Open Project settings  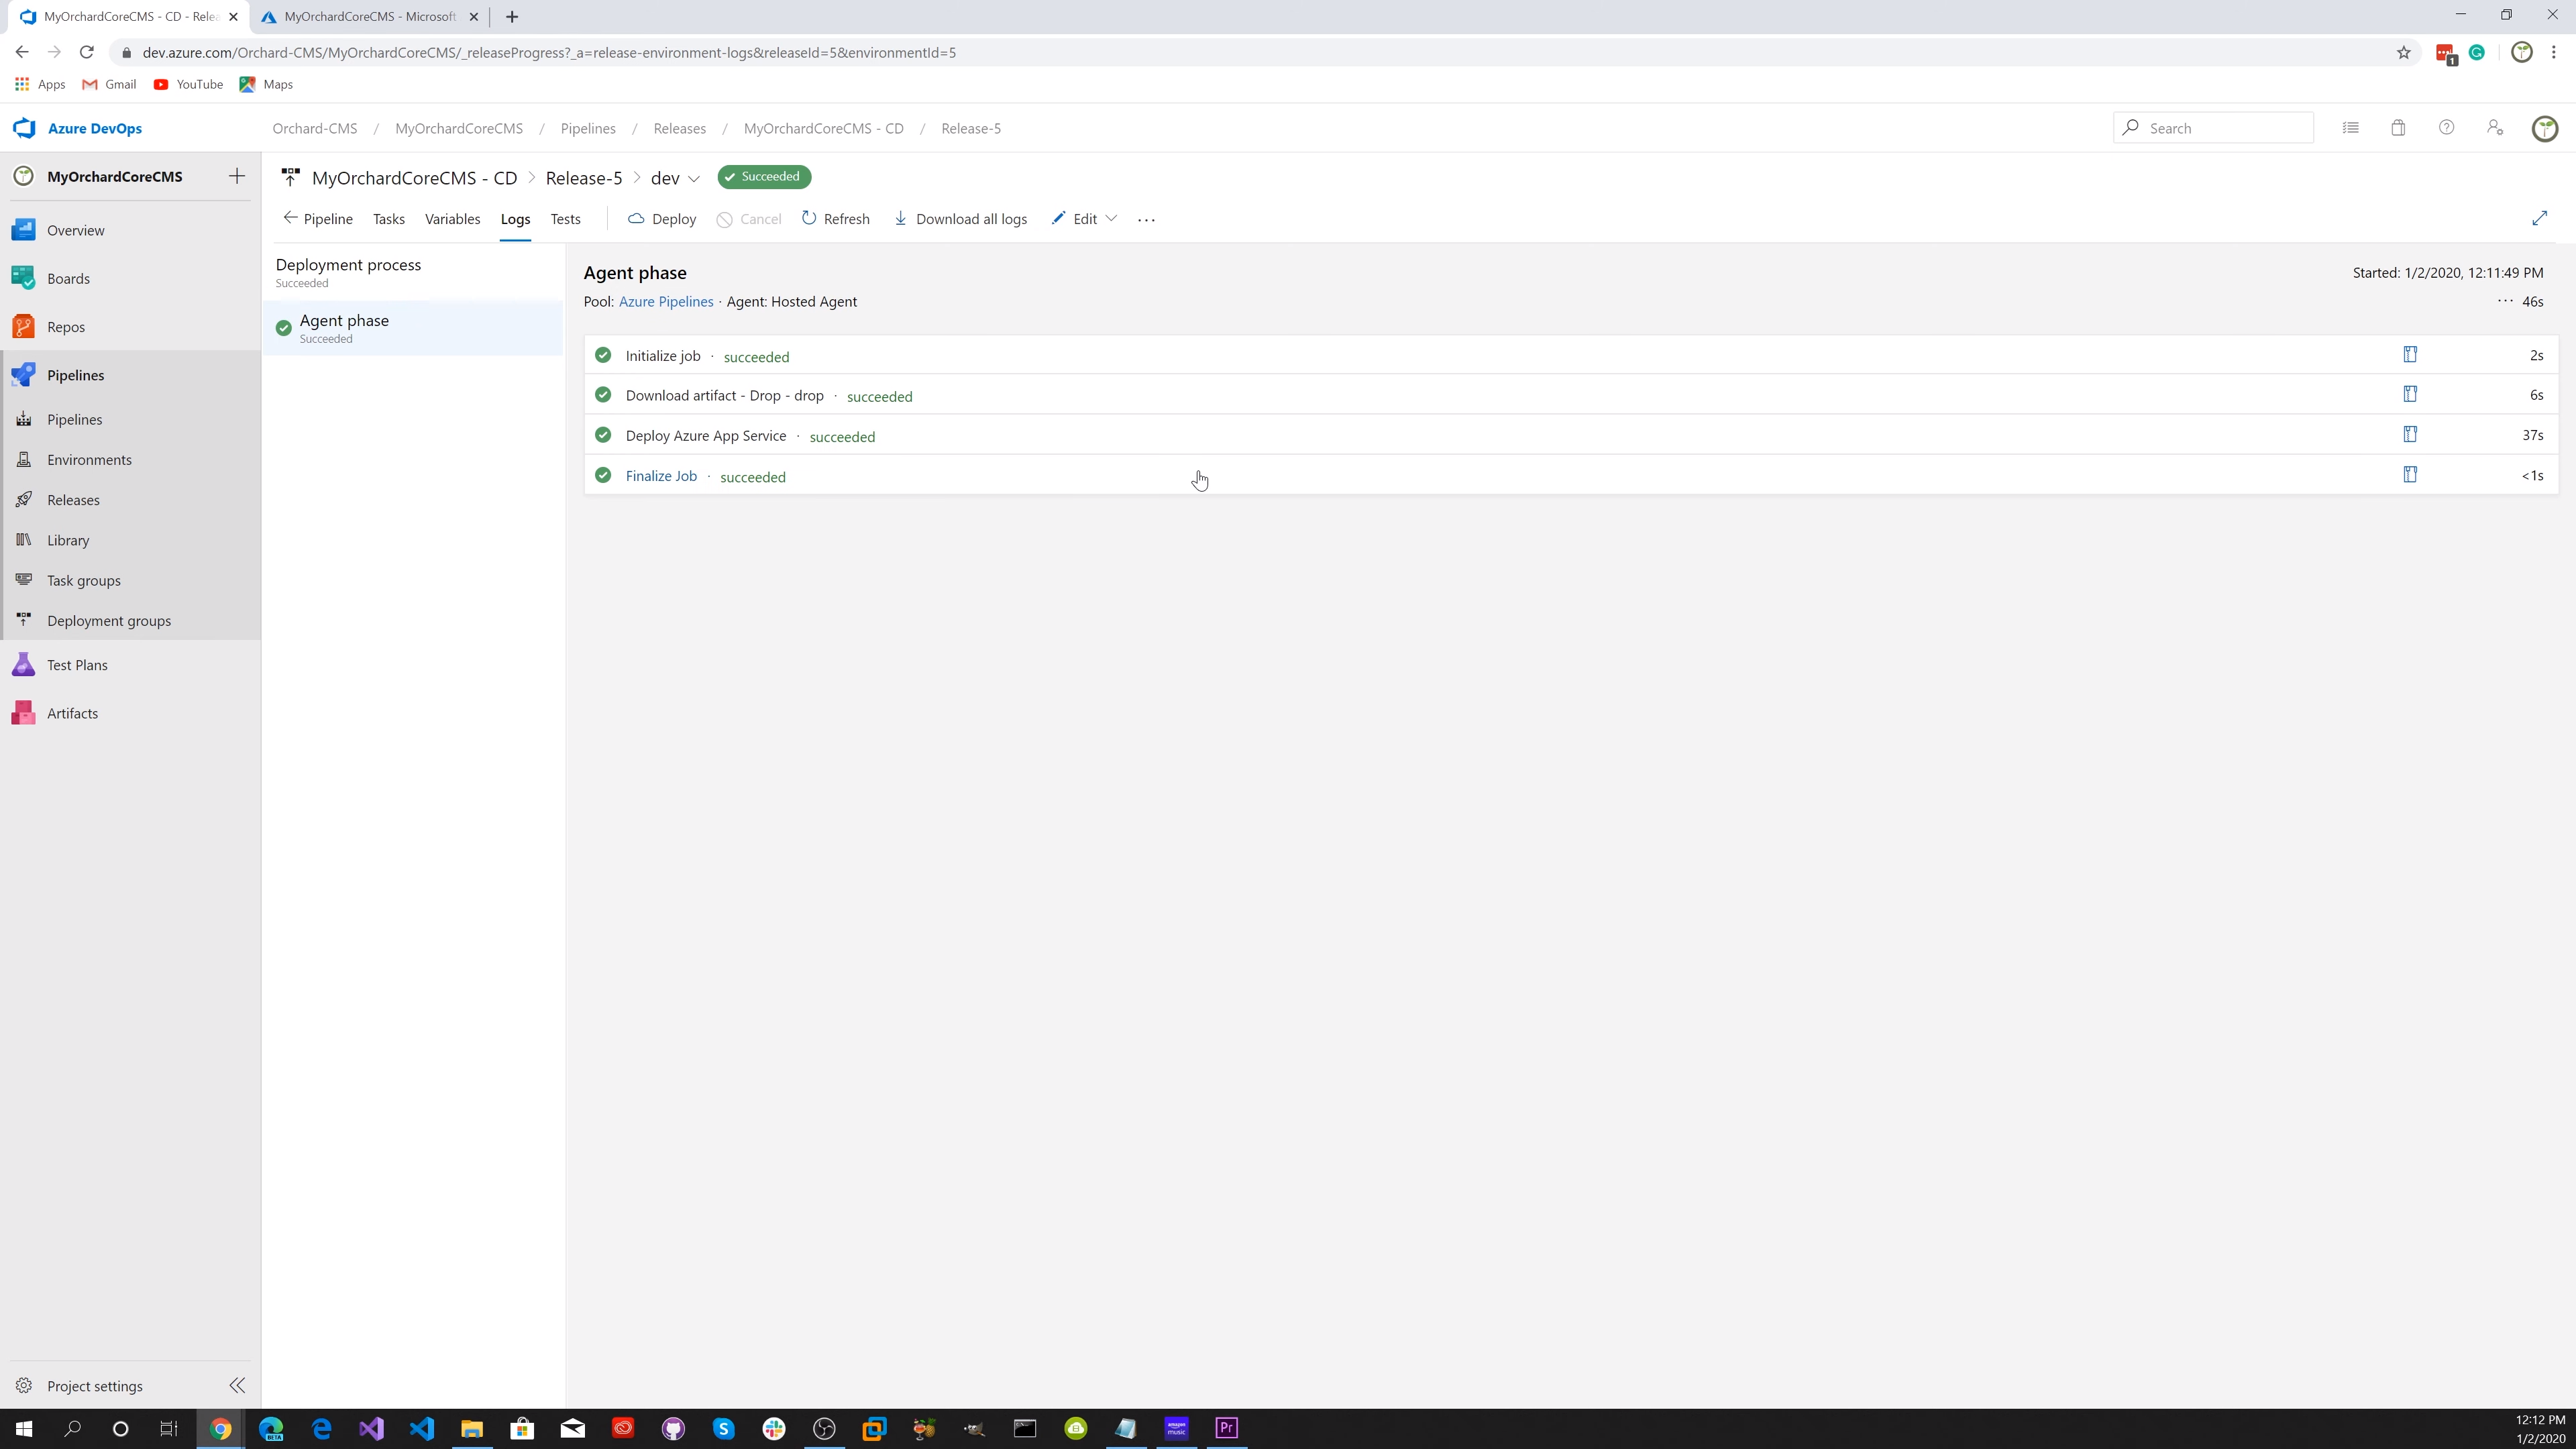(x=94, y=1386)
